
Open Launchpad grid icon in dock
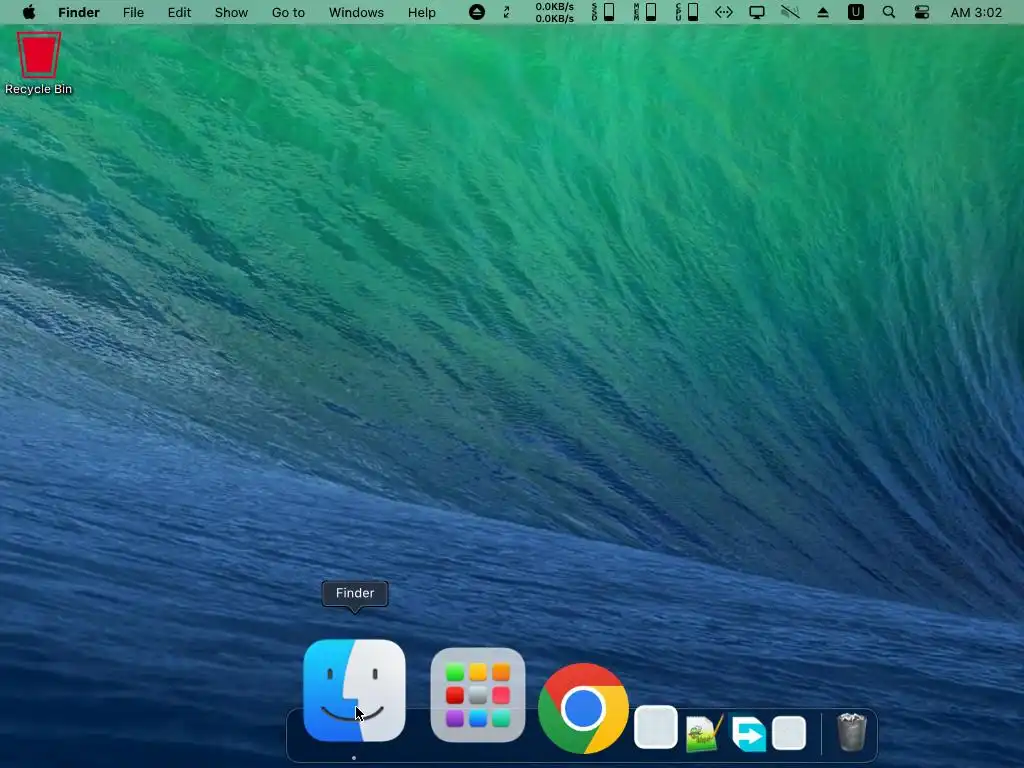tap(477, 695)
